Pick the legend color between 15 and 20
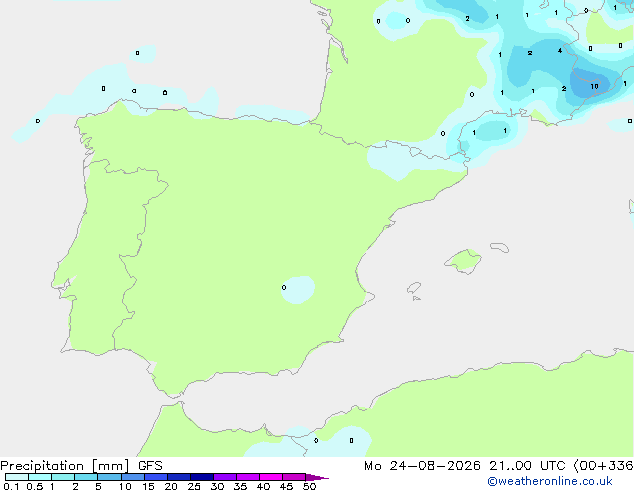 pyautogui.click(x=156, y=477)
